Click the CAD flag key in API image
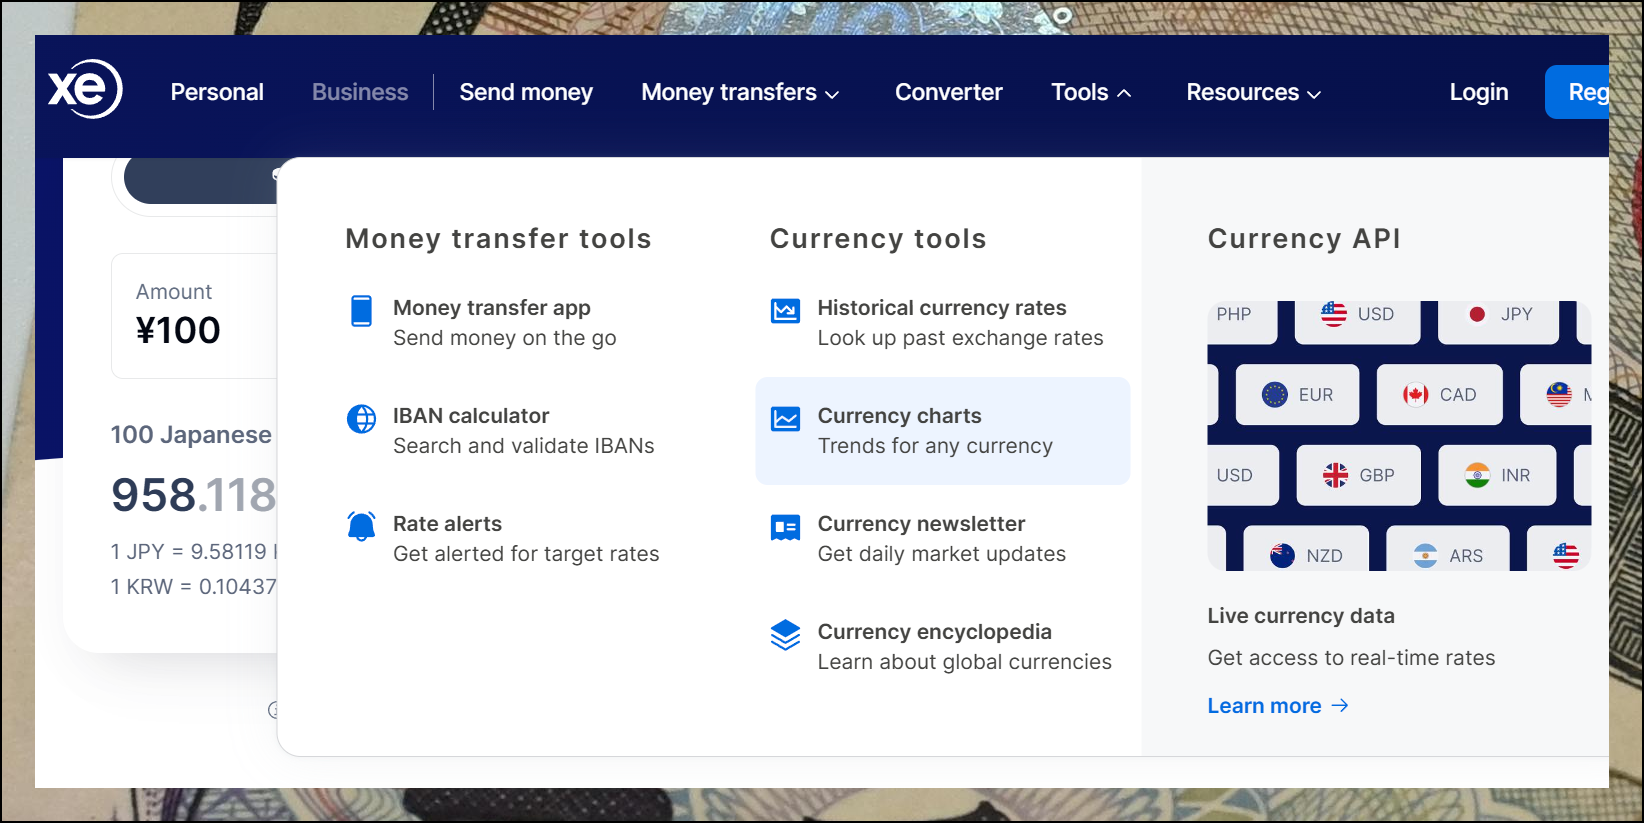 [1440, 395]
